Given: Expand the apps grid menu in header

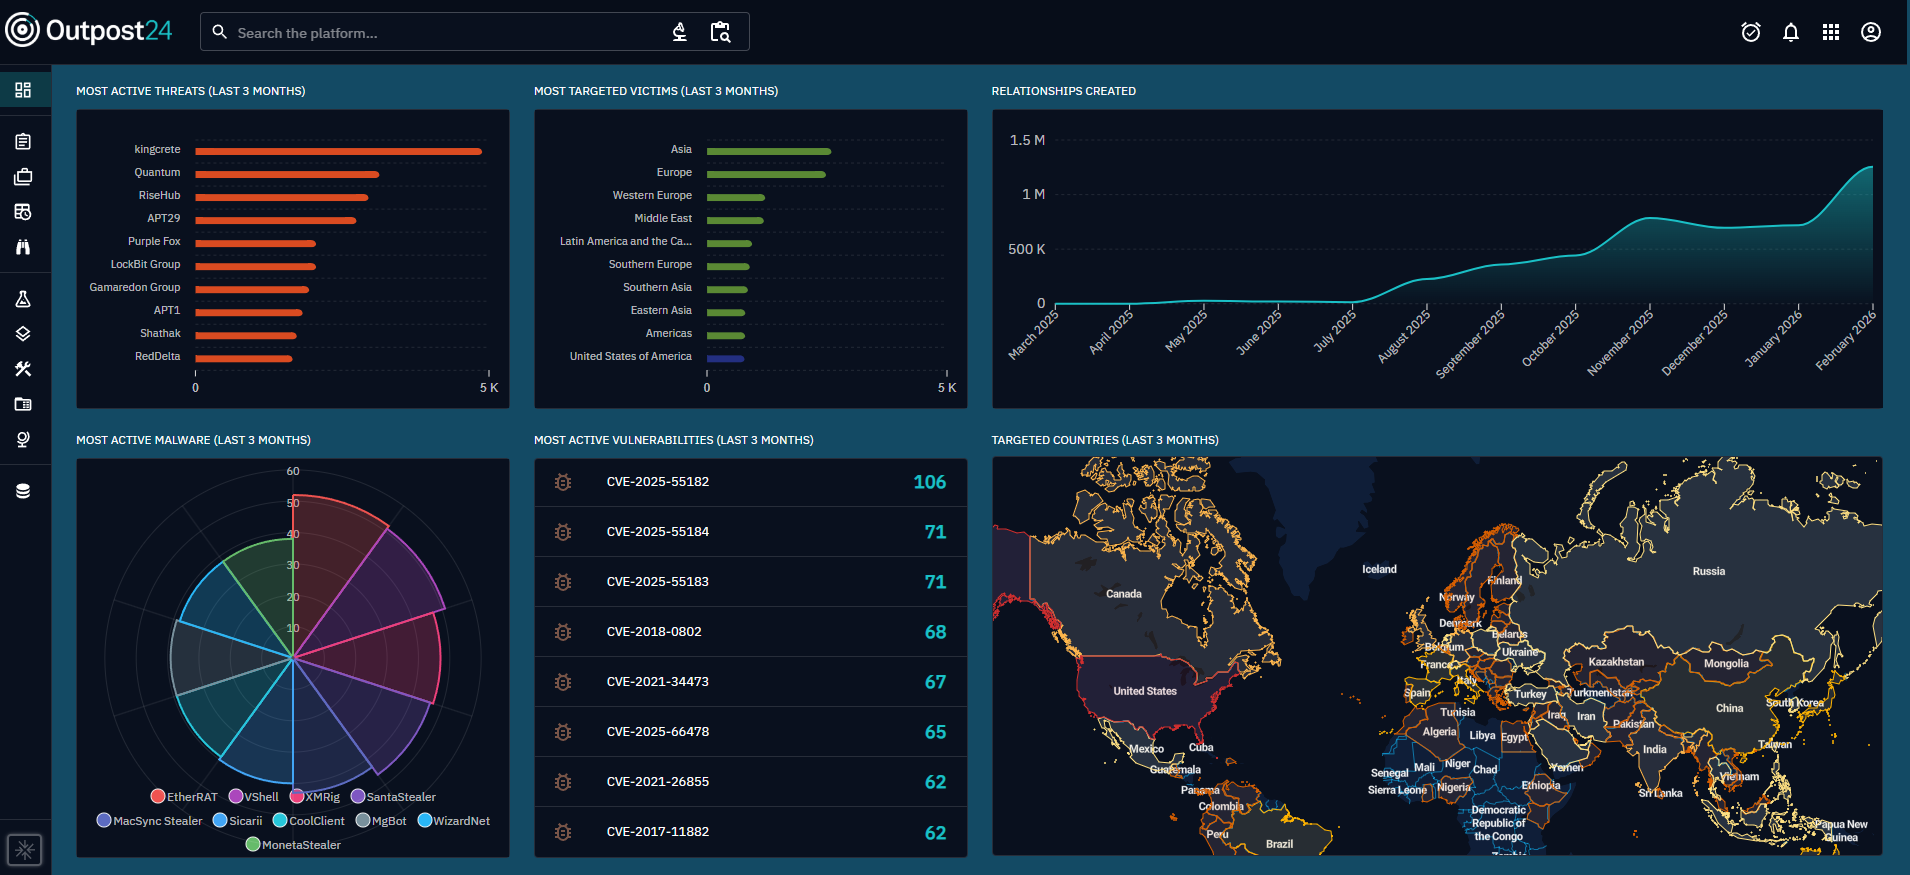Looking at the screenshot, I should [x=1830, y=32].
